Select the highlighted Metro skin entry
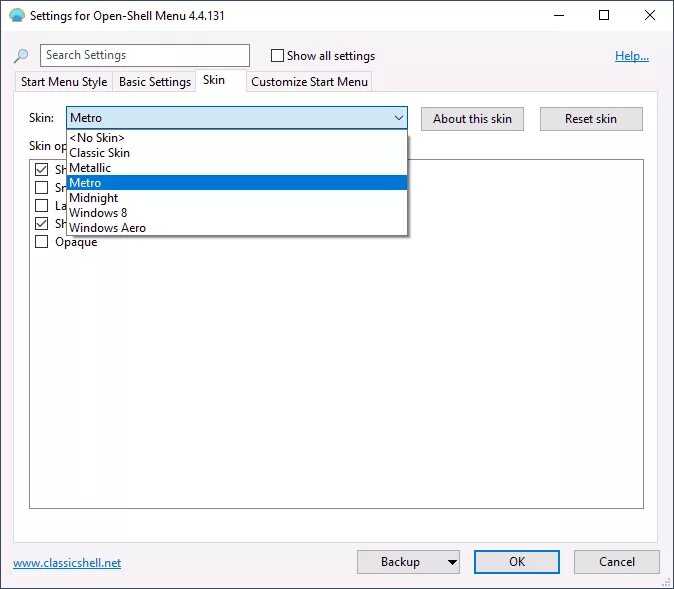 click(x=237, y=183)
